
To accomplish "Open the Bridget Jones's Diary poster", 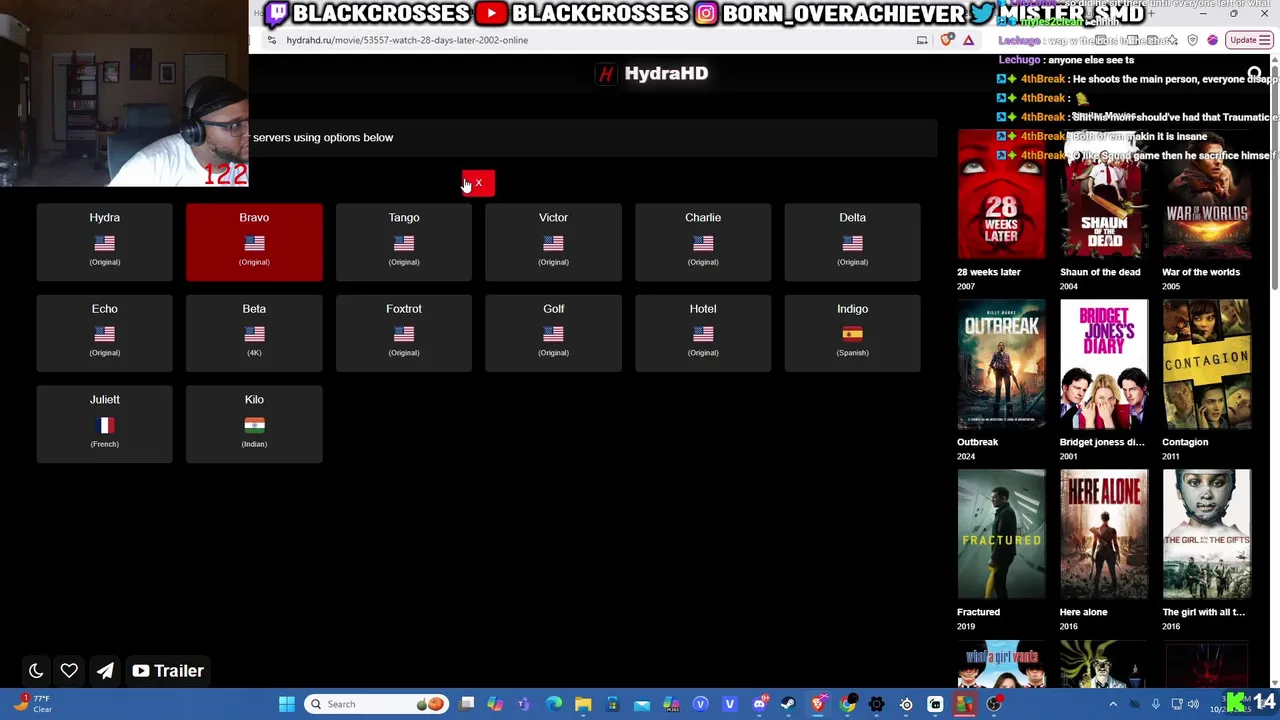I will click(x=1104, y=364).
